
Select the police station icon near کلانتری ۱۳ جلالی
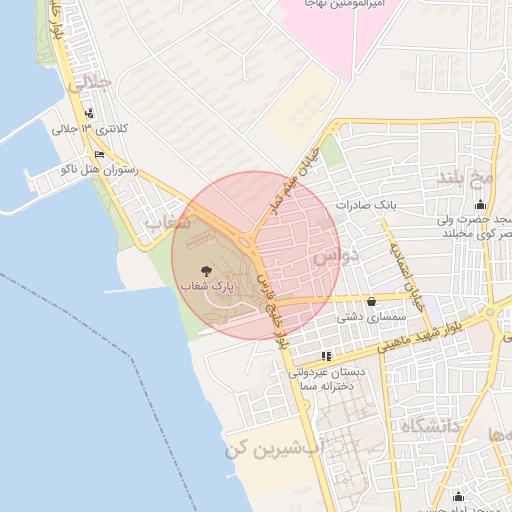point(89,114)
